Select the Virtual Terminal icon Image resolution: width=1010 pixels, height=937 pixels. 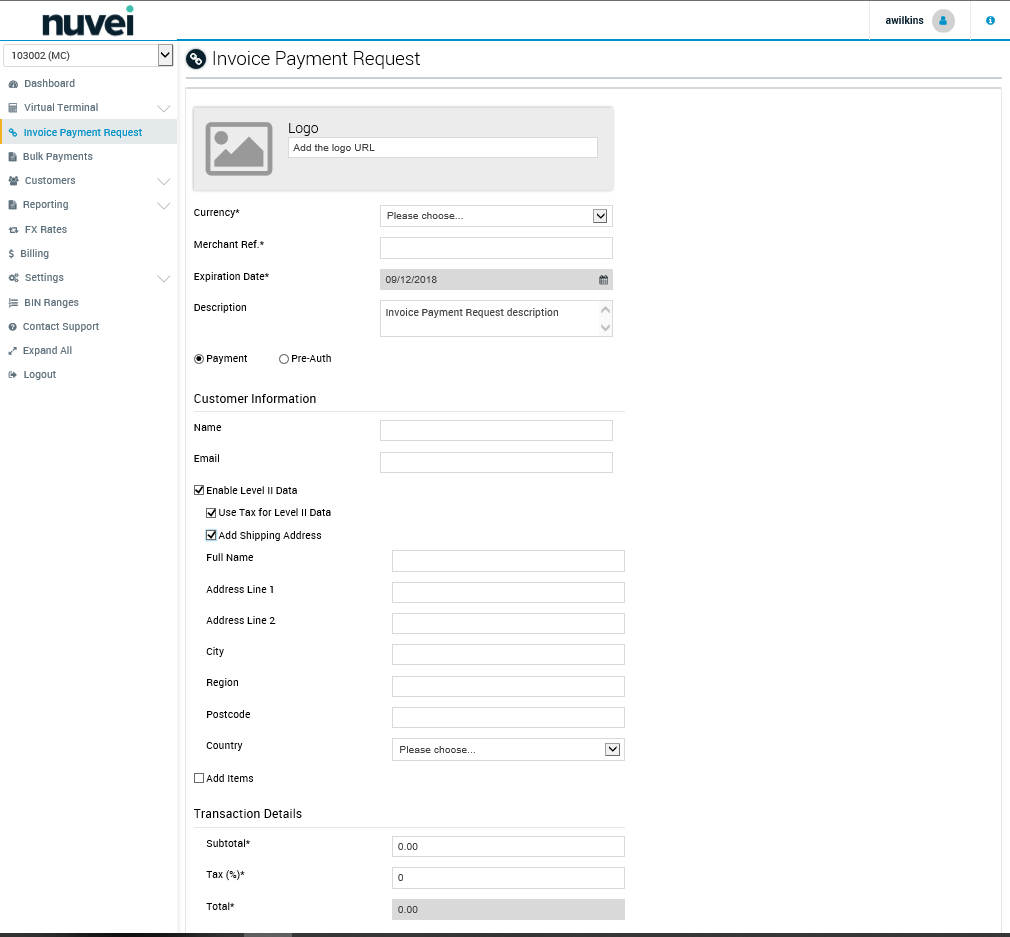[x=13, y=107]
